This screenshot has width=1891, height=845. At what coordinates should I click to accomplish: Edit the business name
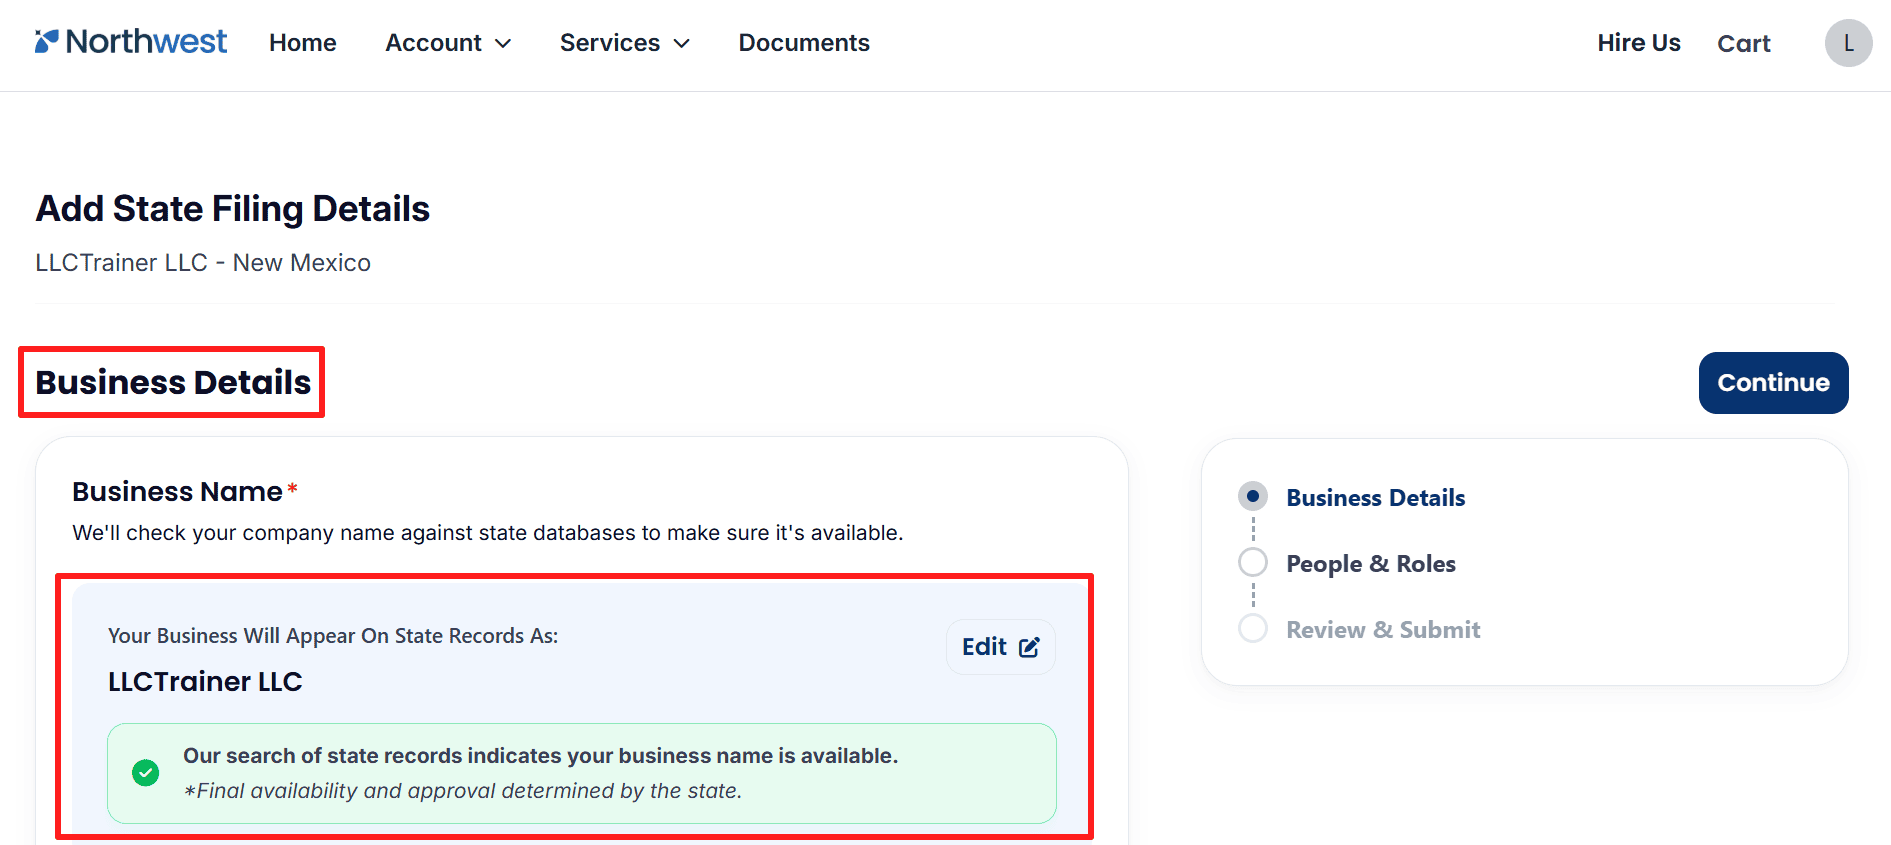(x=1000, y=647)
